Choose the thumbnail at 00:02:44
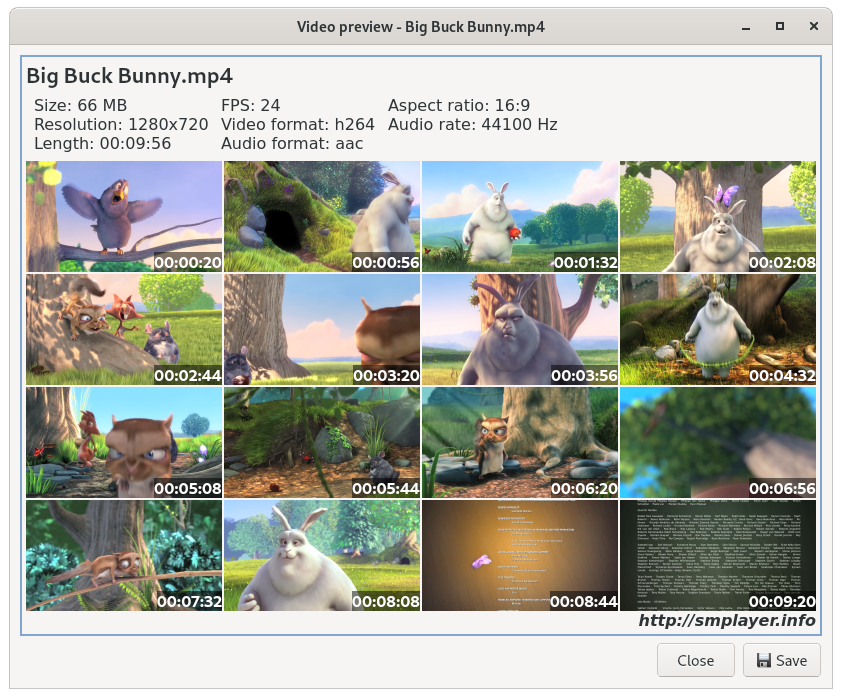Viewport: 842px width, 698px height. coord(124,330)
